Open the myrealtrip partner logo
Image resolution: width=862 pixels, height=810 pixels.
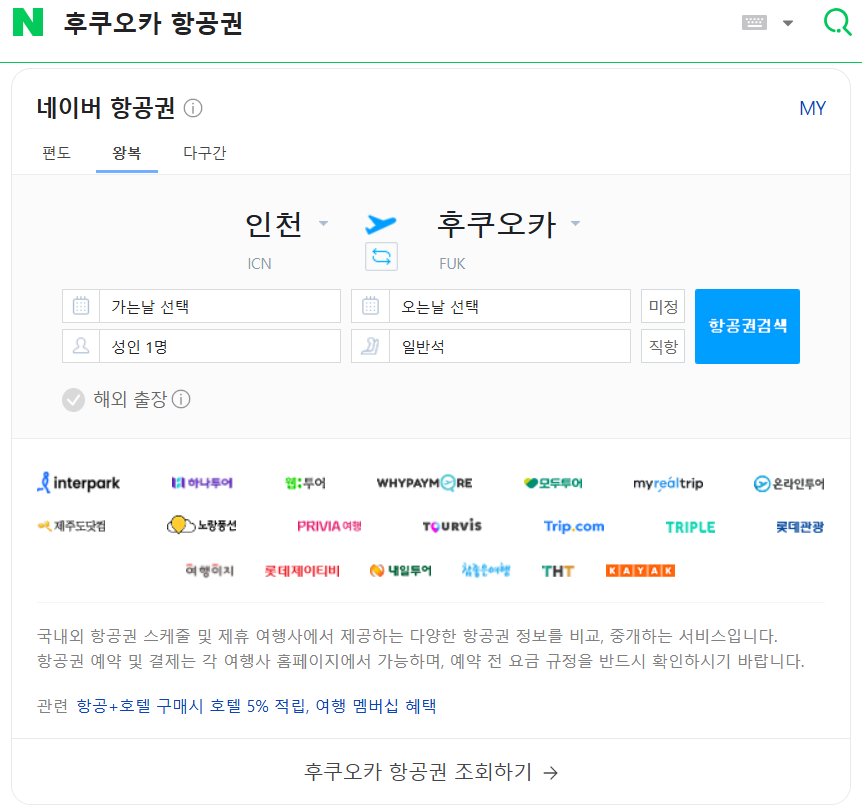pos(668,483)
